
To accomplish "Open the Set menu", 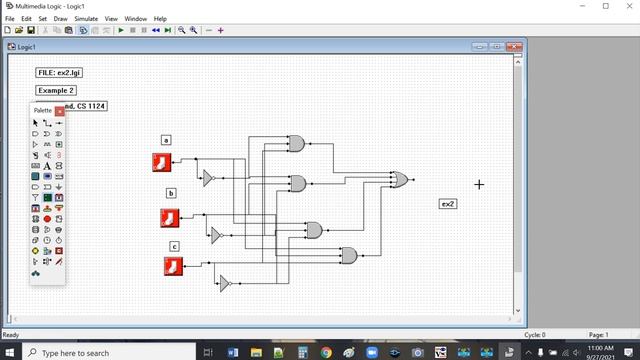I will click(42, 19).
